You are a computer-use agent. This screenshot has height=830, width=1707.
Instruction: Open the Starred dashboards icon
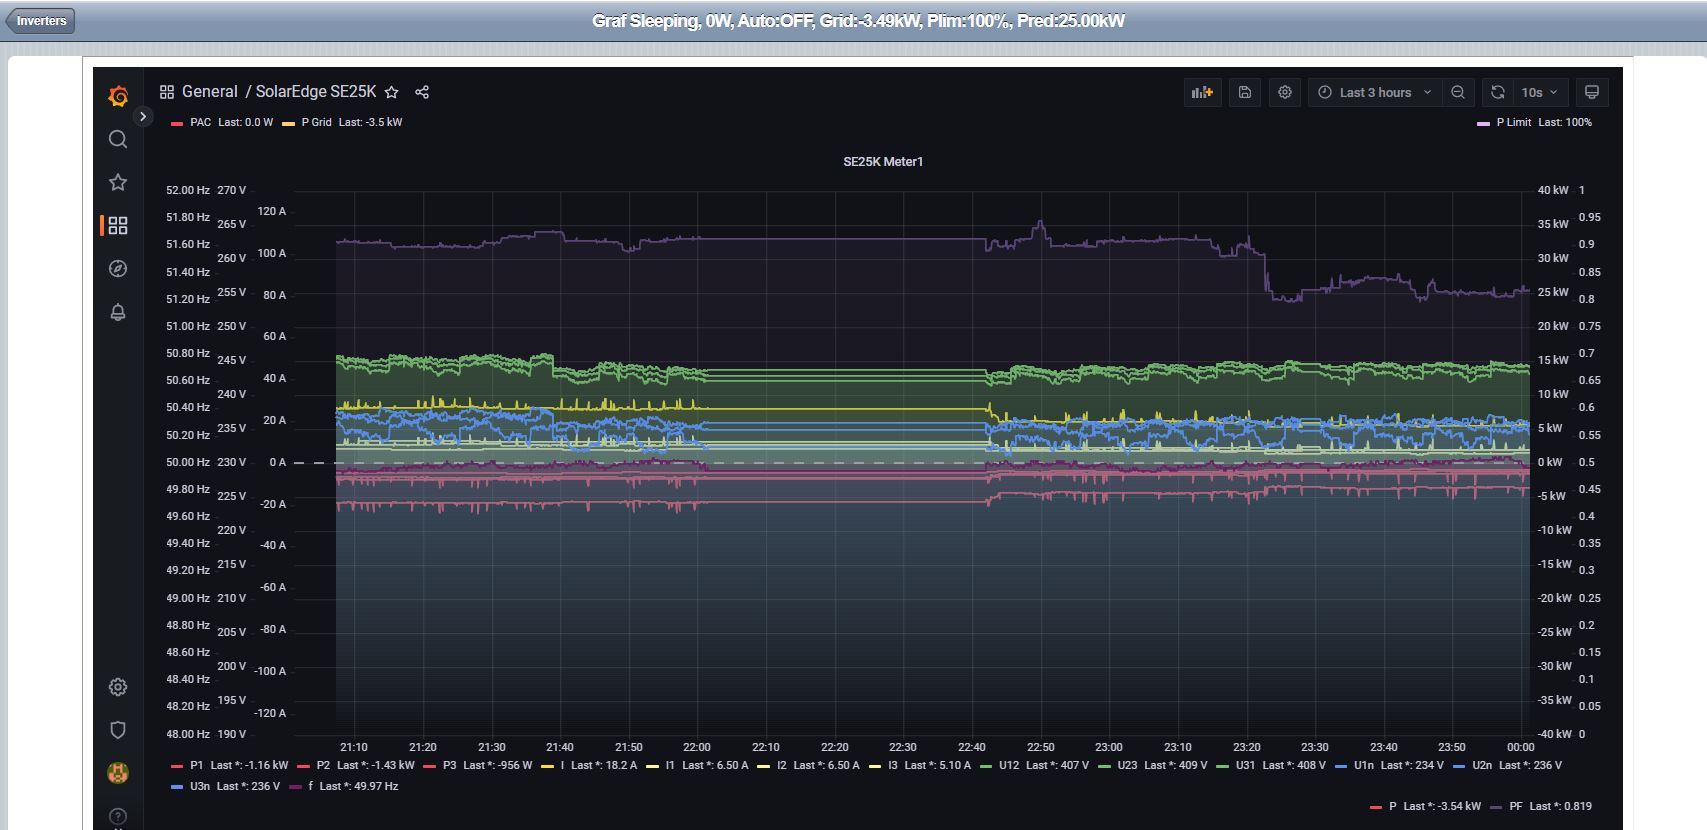coord(118,182)
